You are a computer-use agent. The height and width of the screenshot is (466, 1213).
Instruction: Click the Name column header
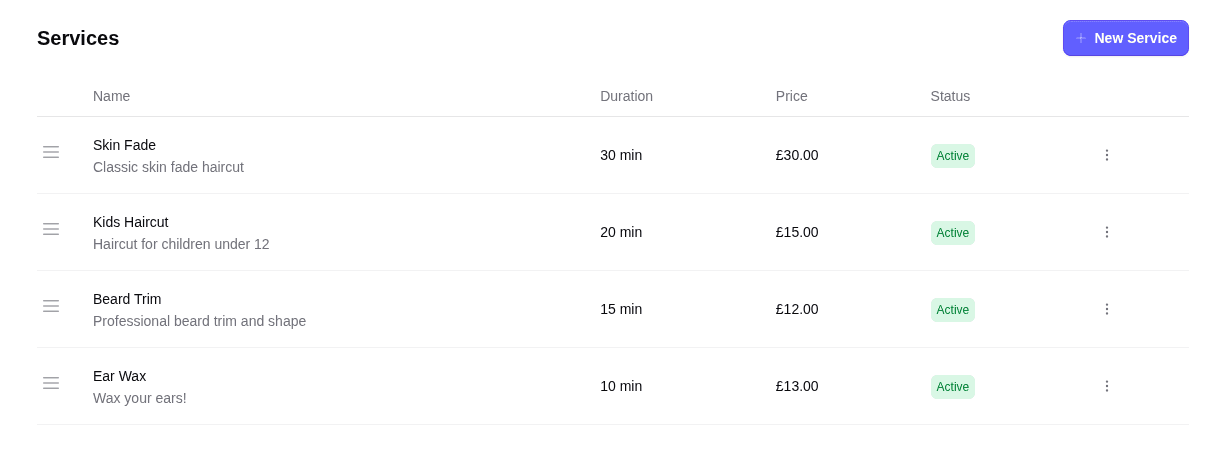click(x=111, y=96)
